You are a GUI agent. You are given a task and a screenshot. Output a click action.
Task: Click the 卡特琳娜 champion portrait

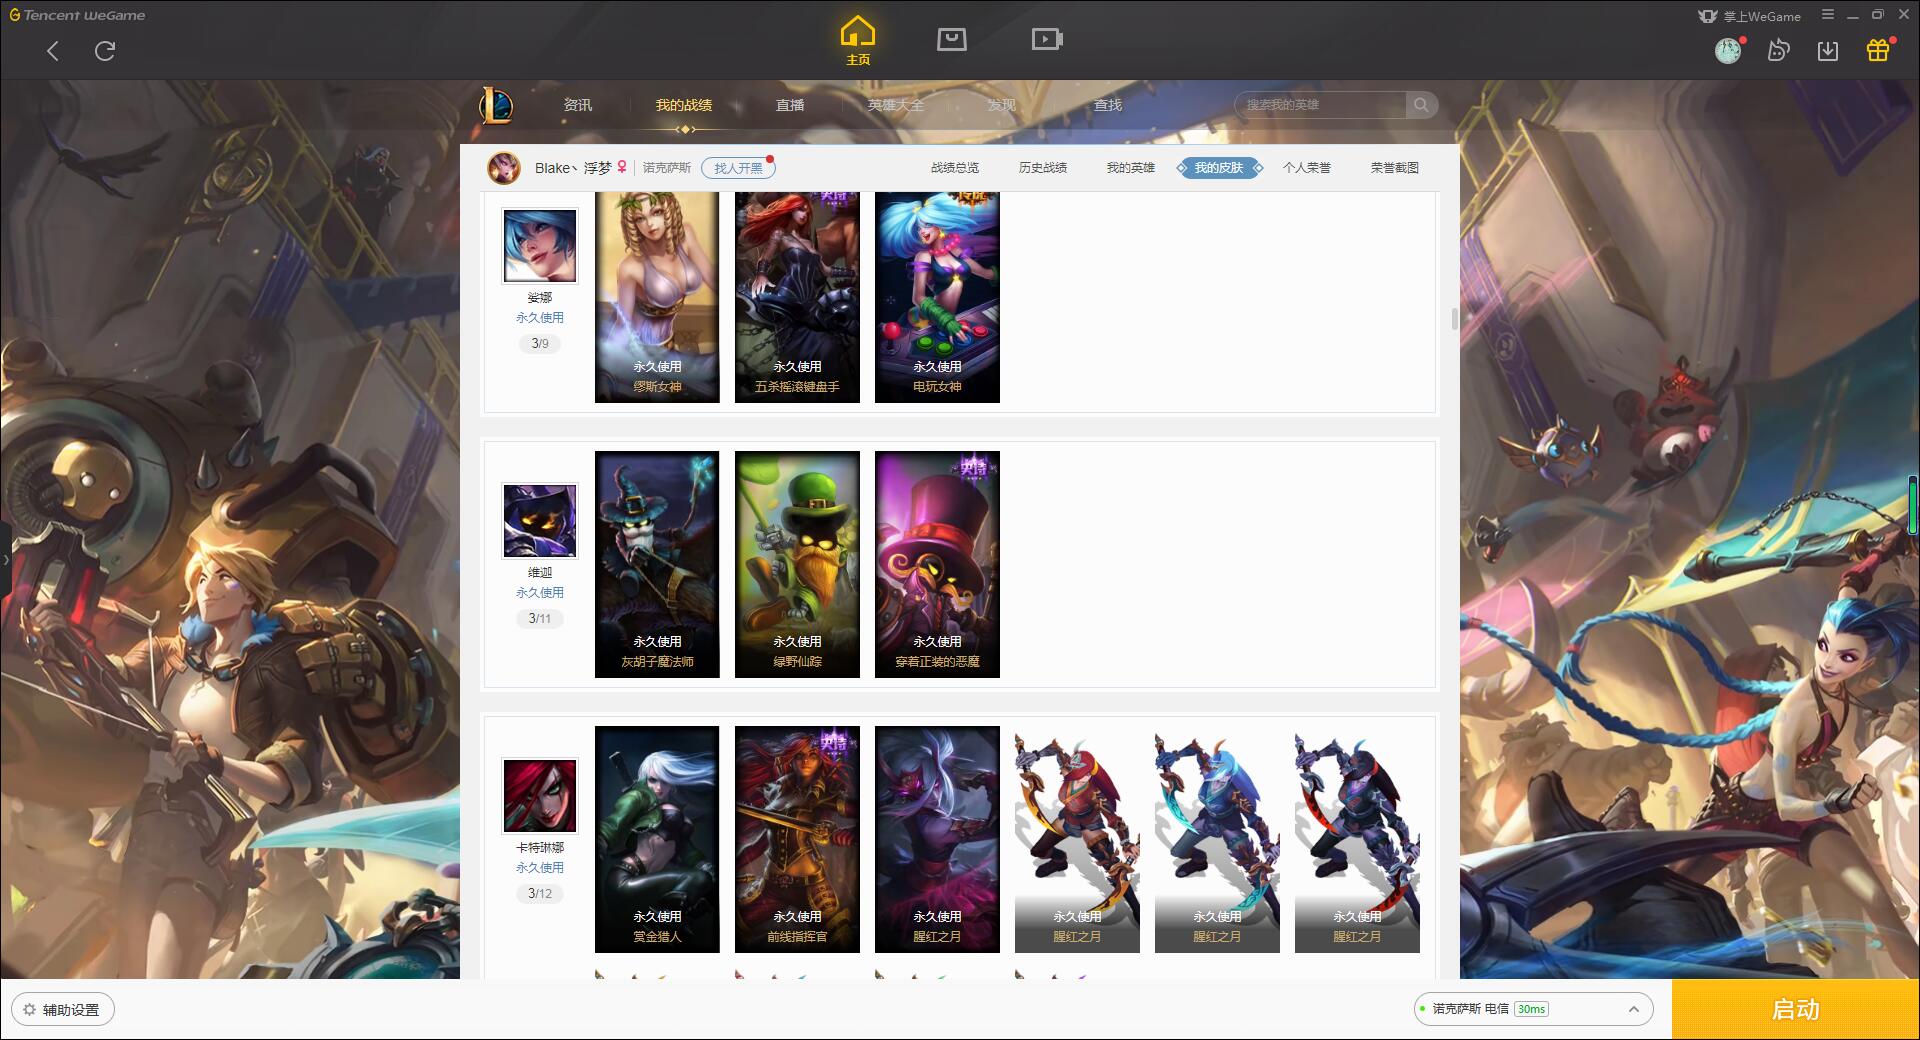[540, 796]
